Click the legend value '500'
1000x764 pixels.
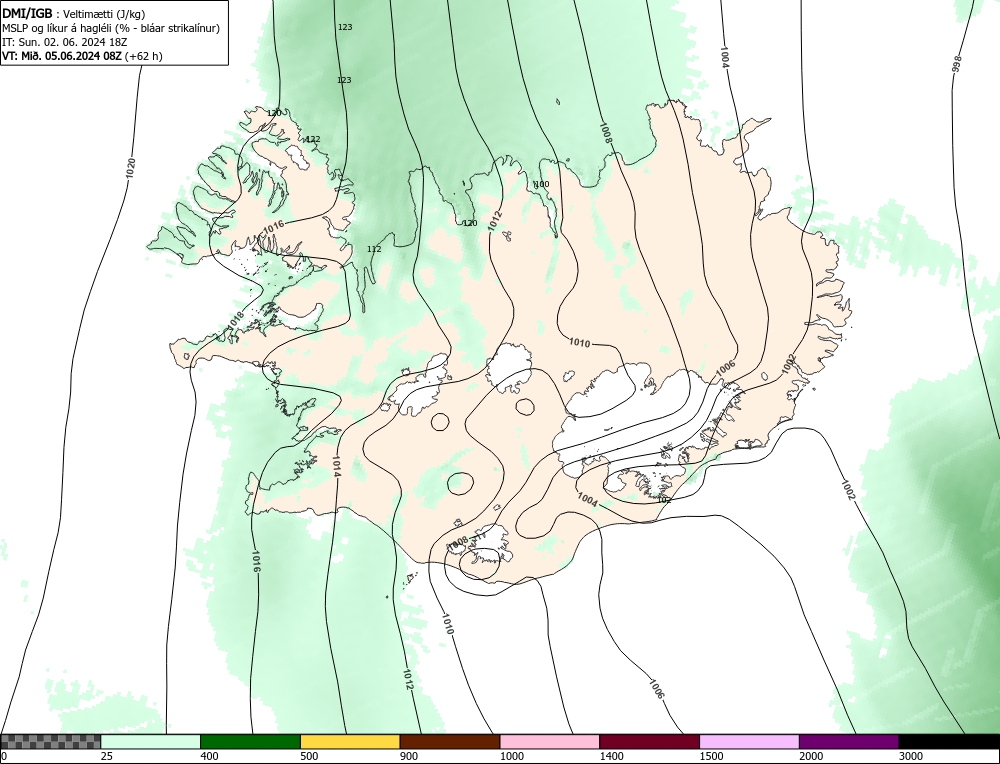pyautogui.click(x=309, y=756)
